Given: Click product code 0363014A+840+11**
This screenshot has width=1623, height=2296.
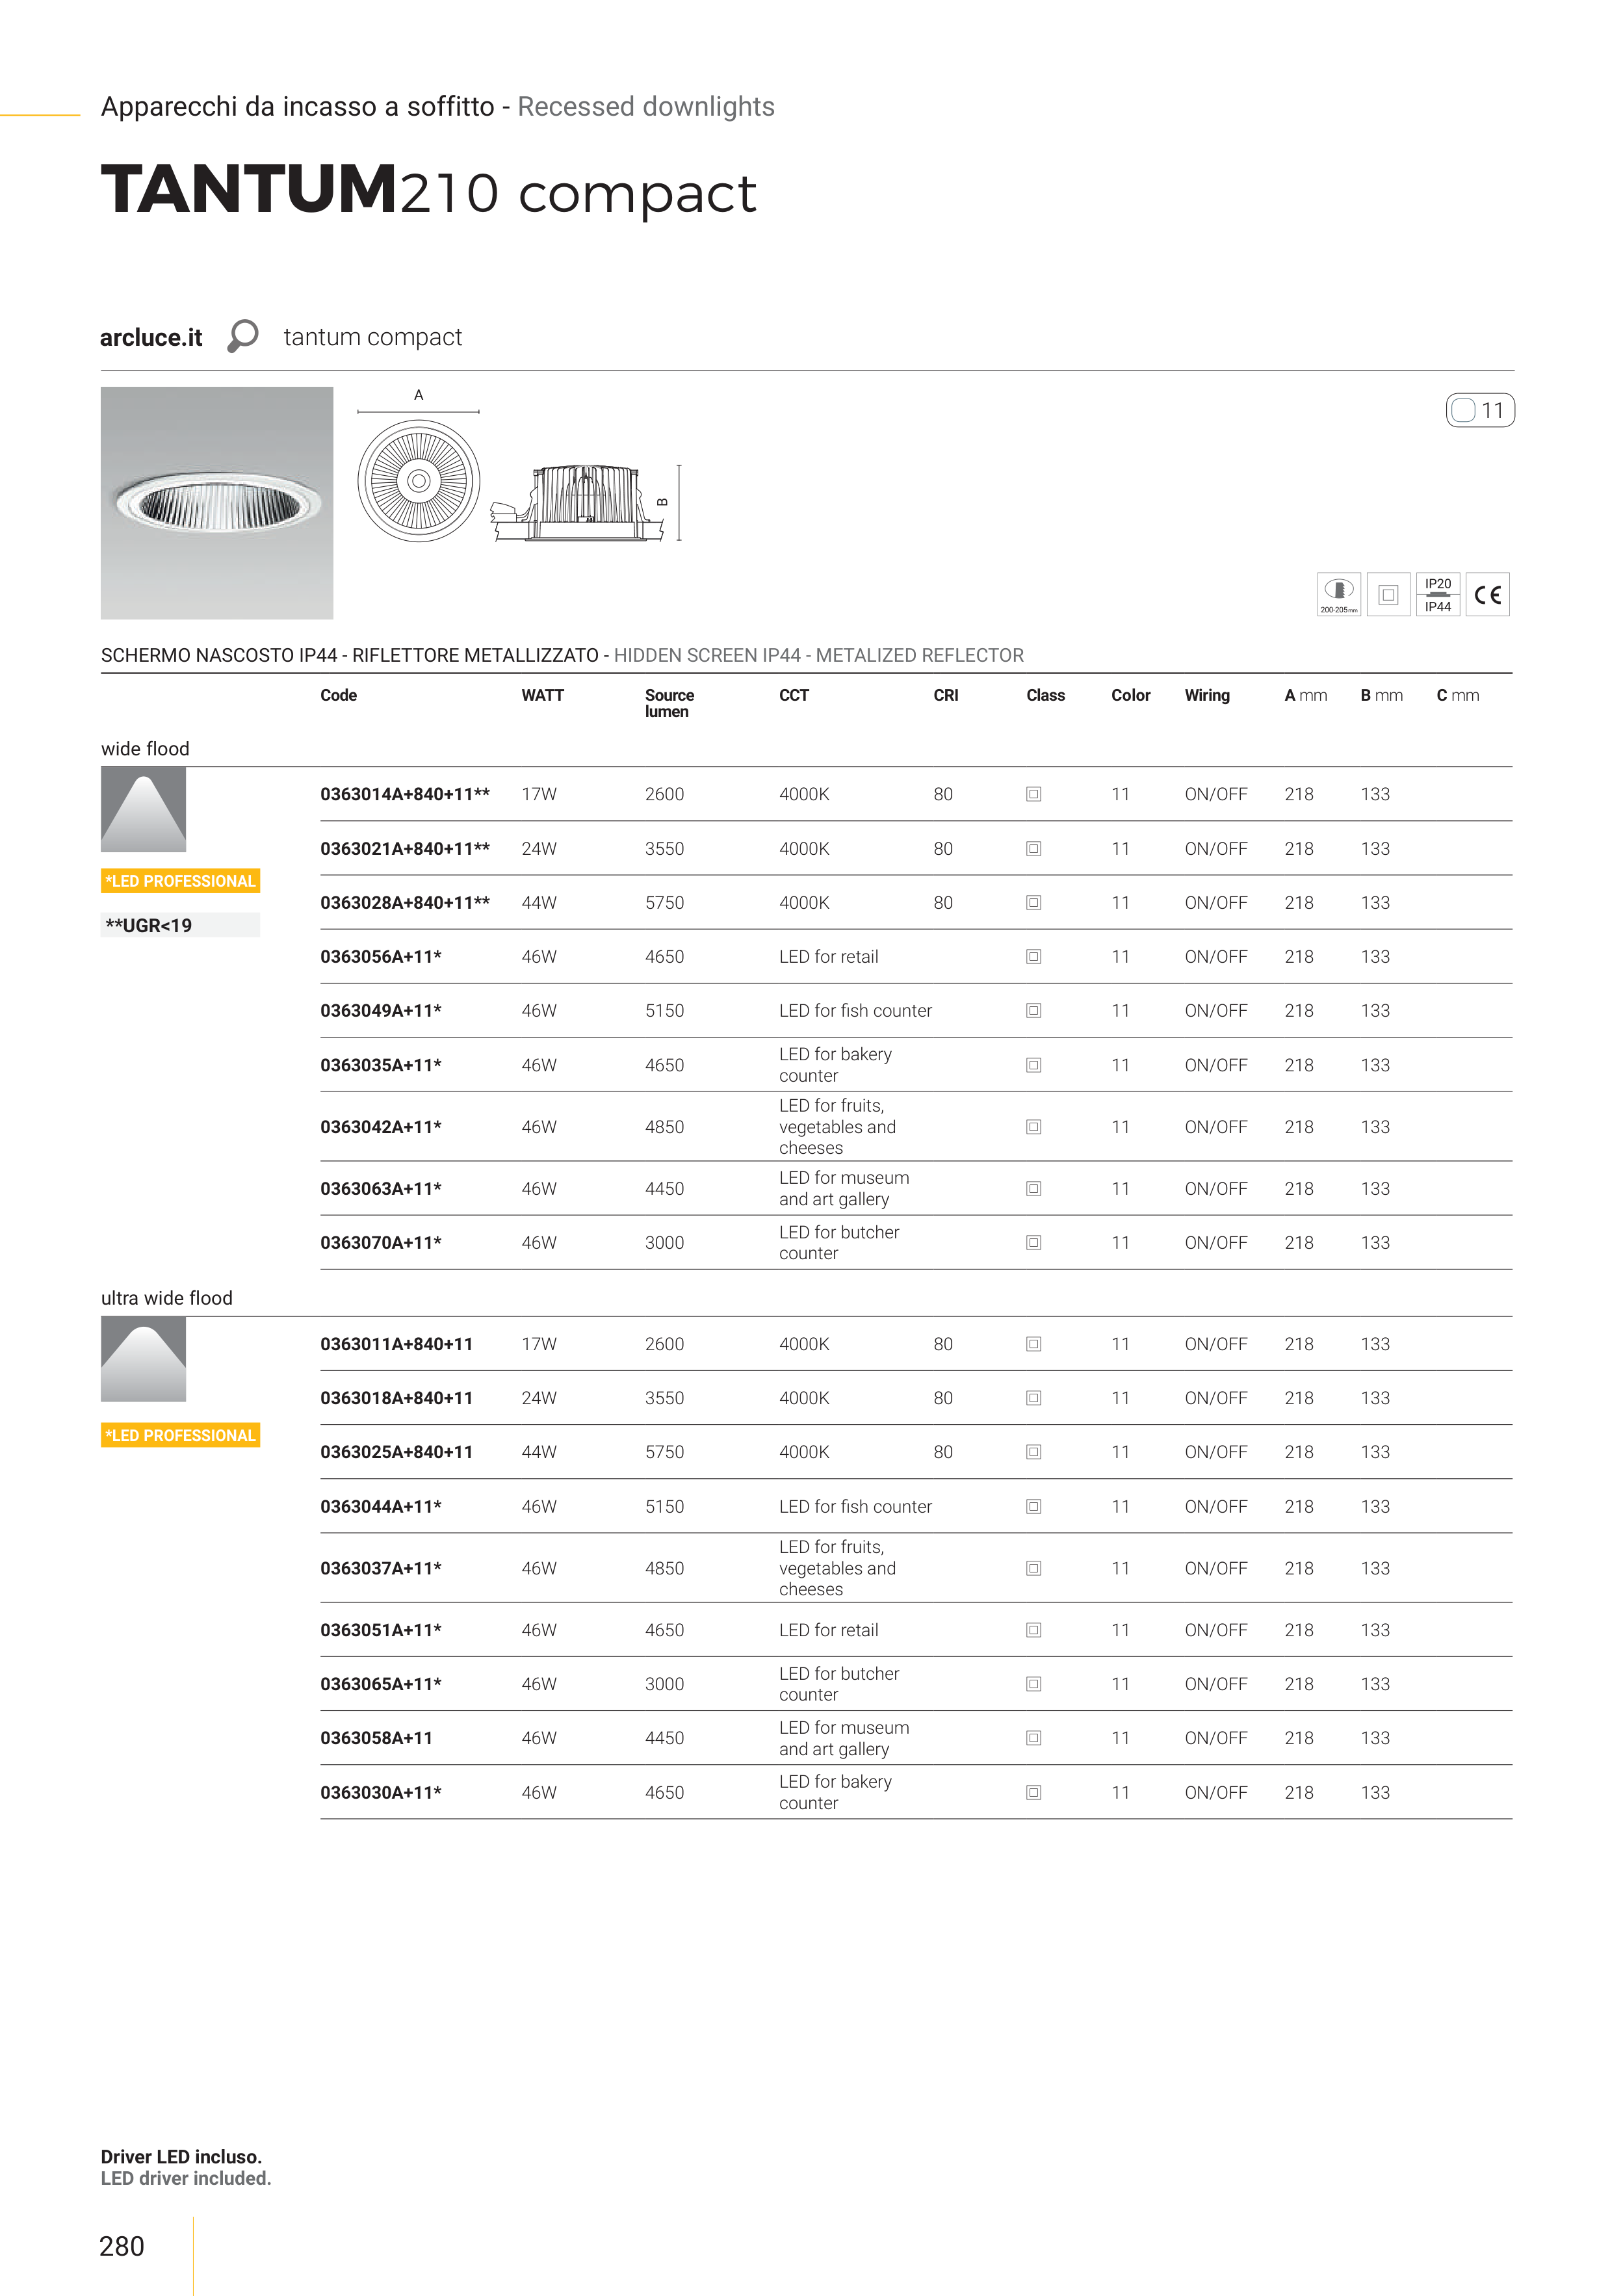Looking at the screenshot, I should [405, 794].
